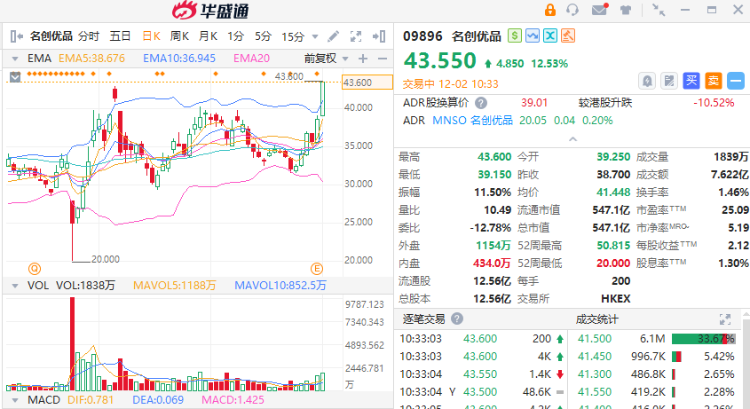The height and width of the screenshot is (409, 750).
Task: Open the stock notes icon
Action: pyautogui.click(x=669, y=81)
